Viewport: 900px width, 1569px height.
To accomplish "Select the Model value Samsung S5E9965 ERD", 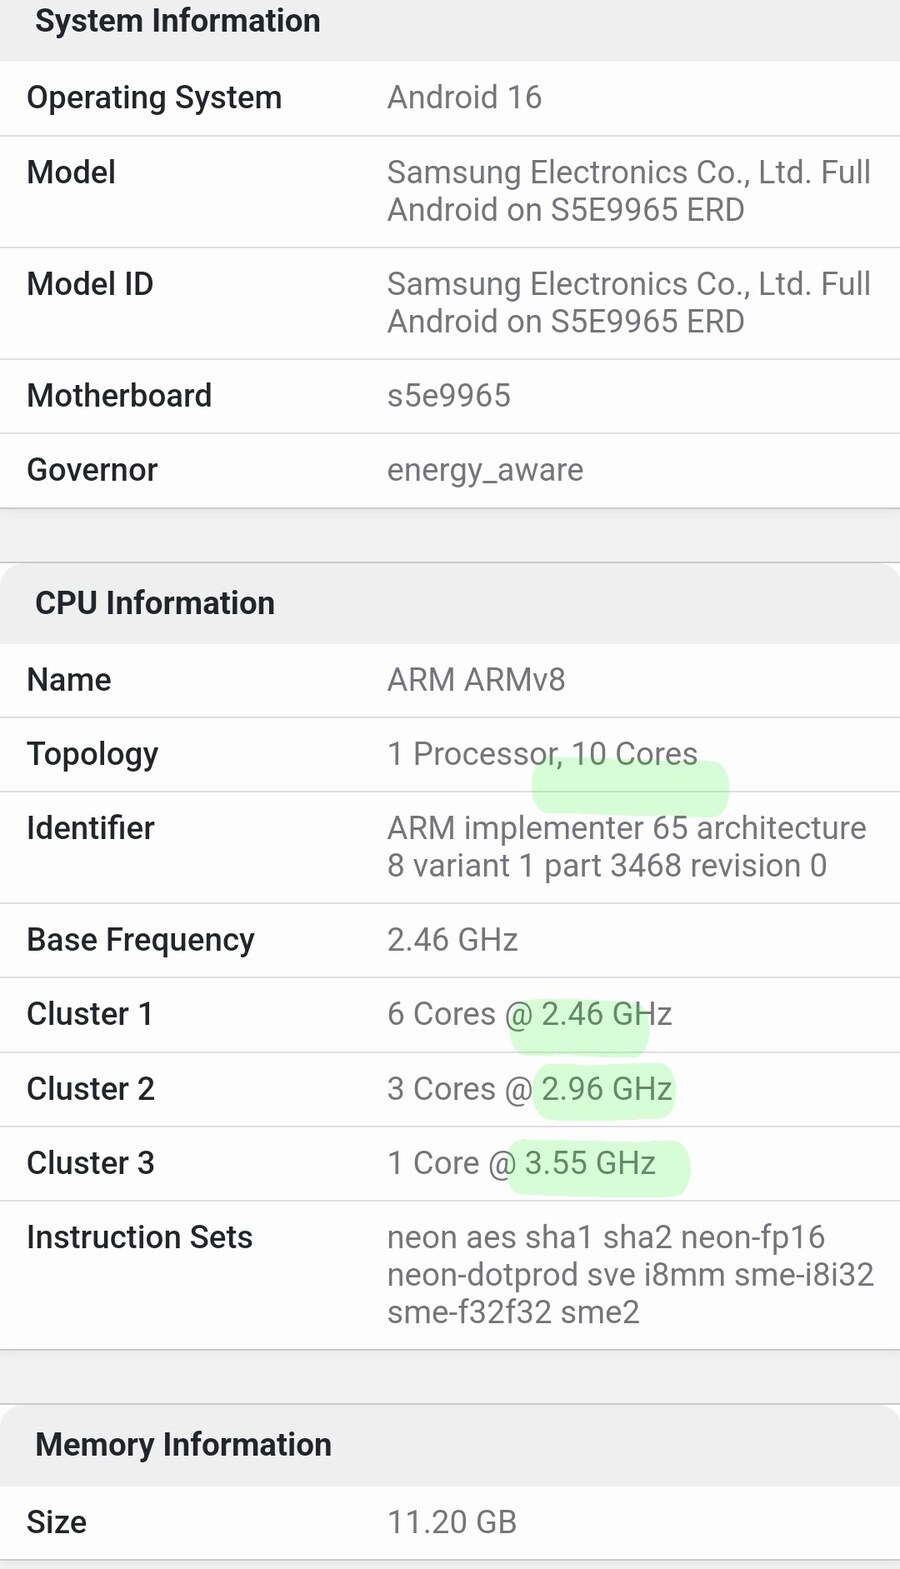I will [629, 191].
